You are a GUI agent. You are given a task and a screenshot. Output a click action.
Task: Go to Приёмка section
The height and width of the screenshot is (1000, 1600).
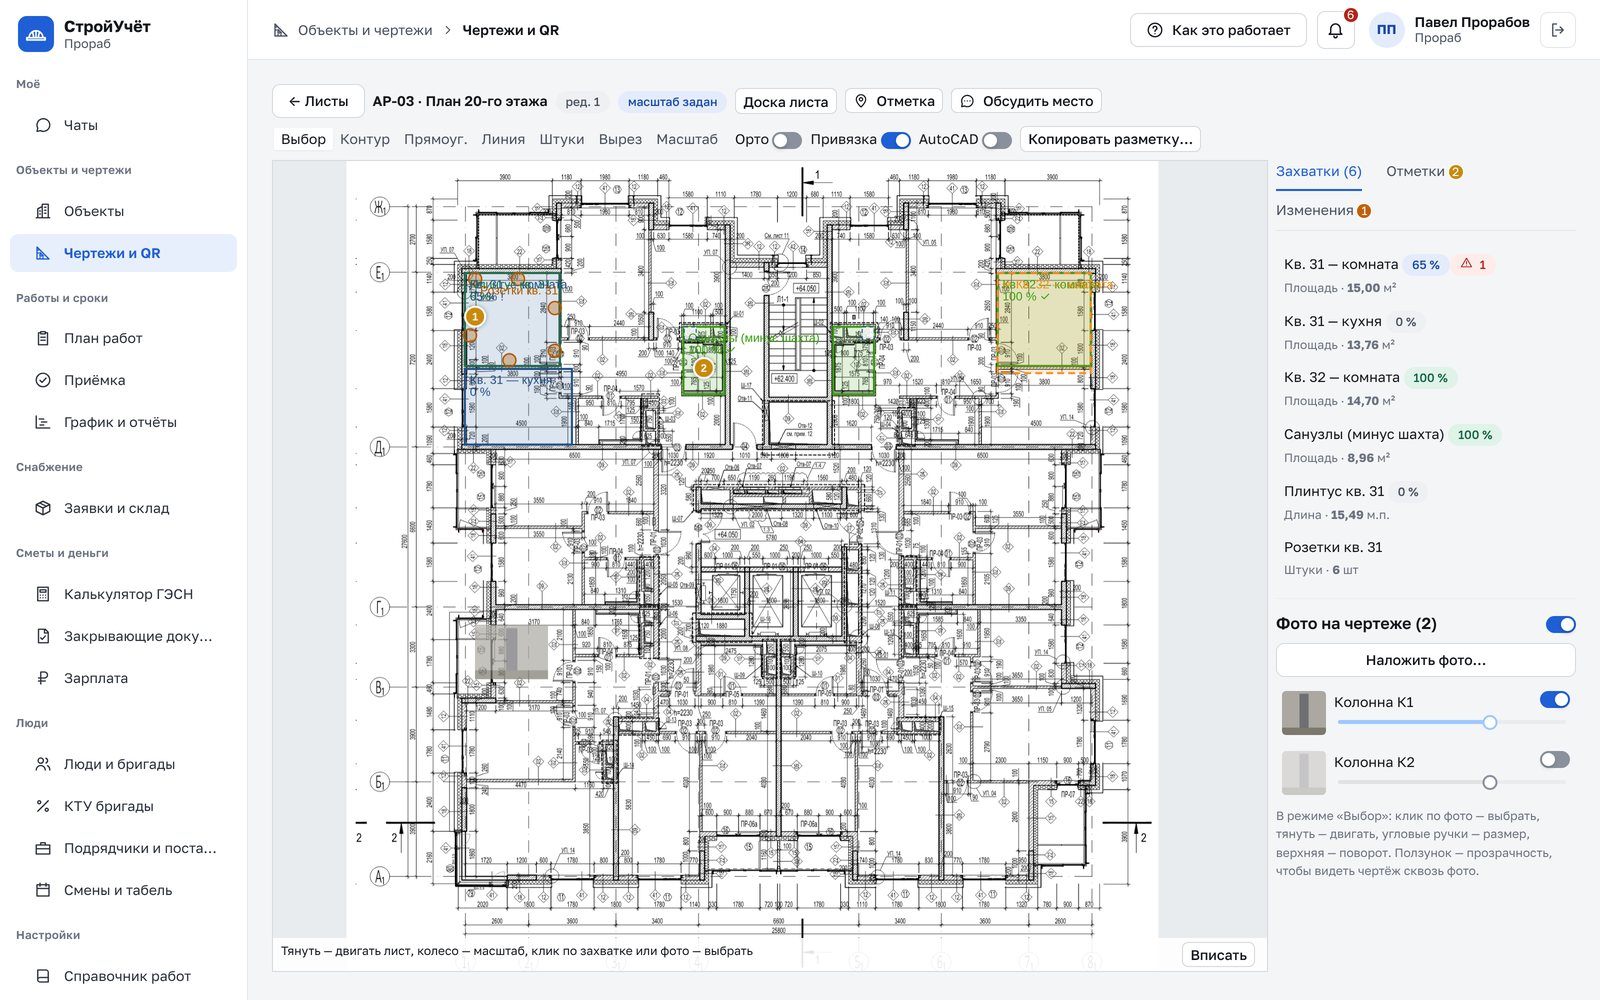[123, 380]
